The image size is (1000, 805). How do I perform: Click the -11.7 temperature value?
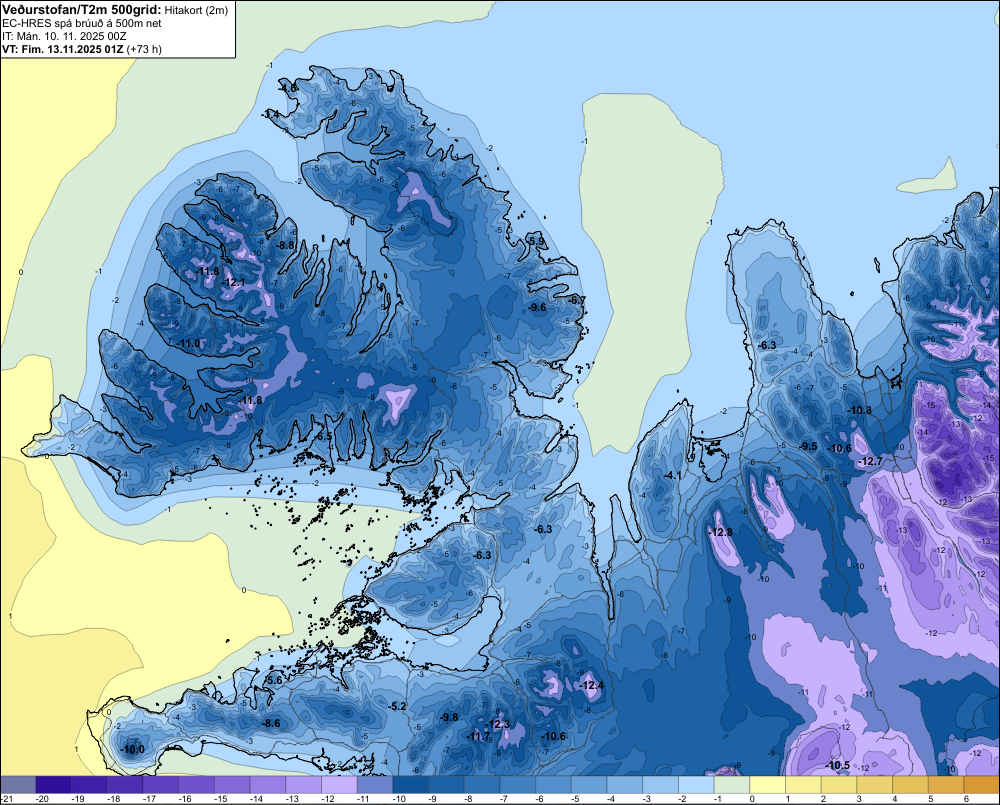pyautogui.click(x=478, y=737)
